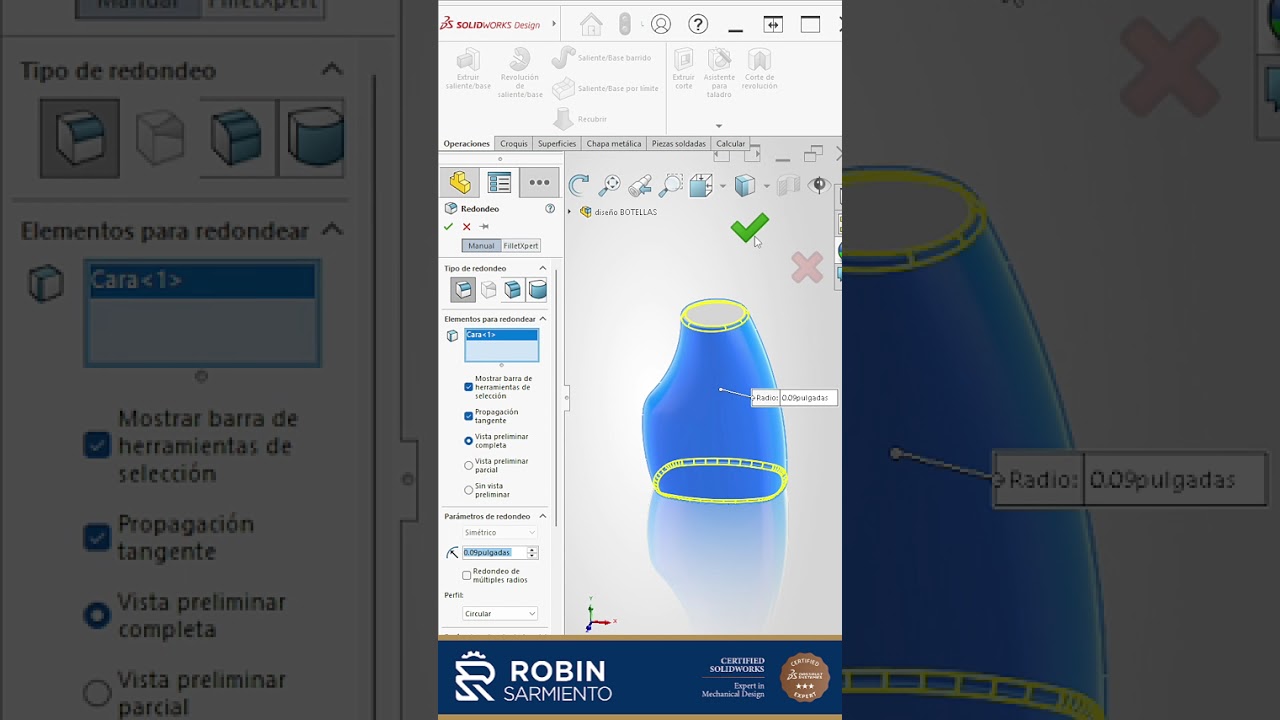Screen dimensions: 1280x720
Task: Choose the face fillet type icon
Action: point(513,290)
